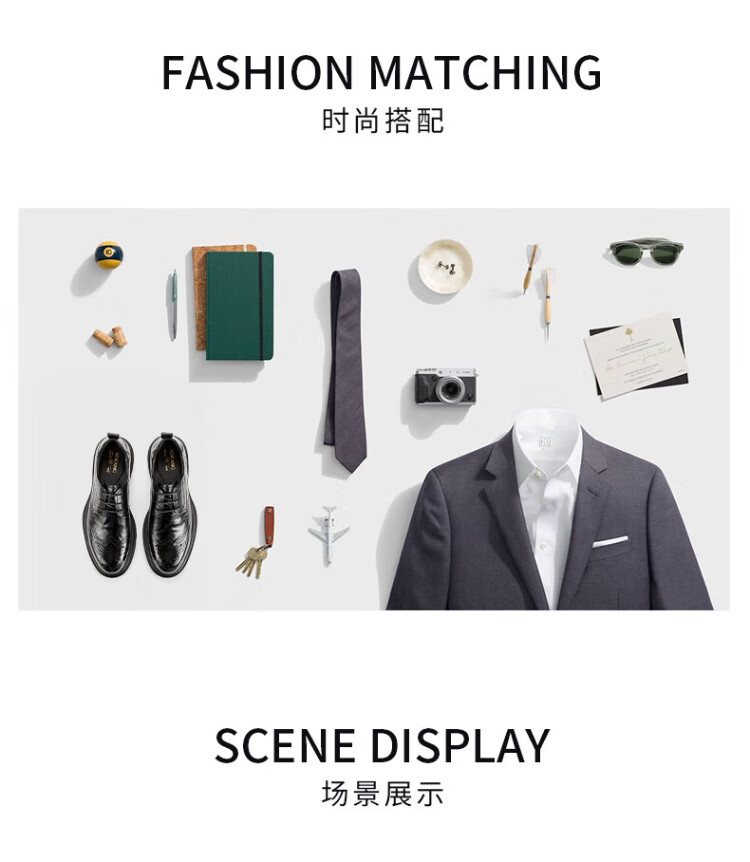Click the two wine corks
The height and width of the screenshot is (862, 750).
(x=110, y=336)
